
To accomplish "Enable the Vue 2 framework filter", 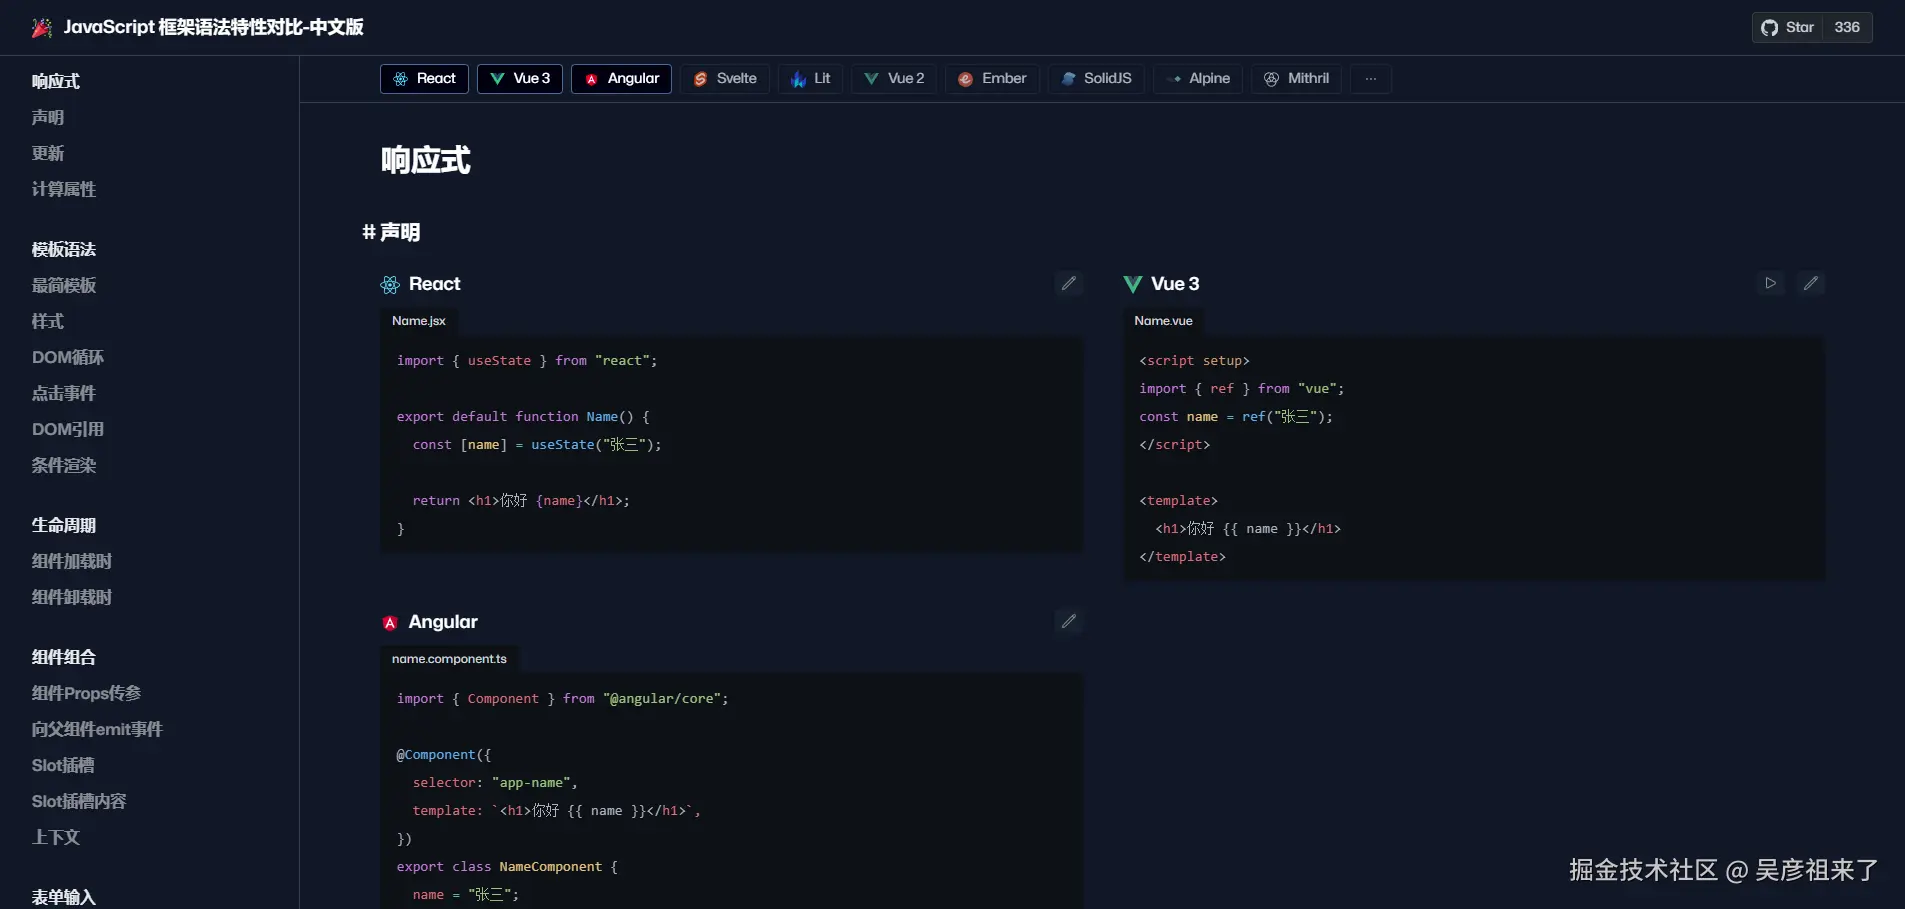I will [894, 79].
